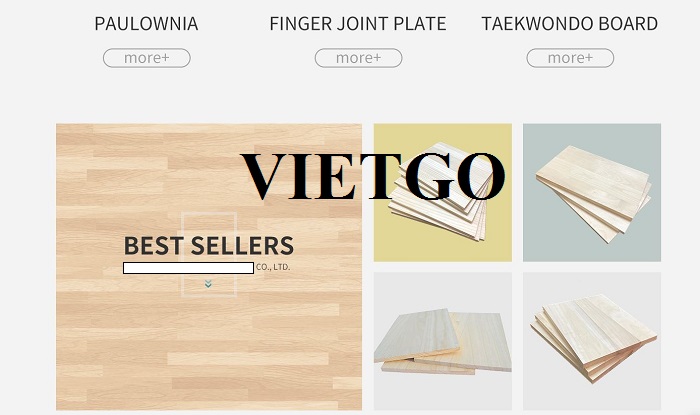Open the thick stacked boards product image

(593, 337)
